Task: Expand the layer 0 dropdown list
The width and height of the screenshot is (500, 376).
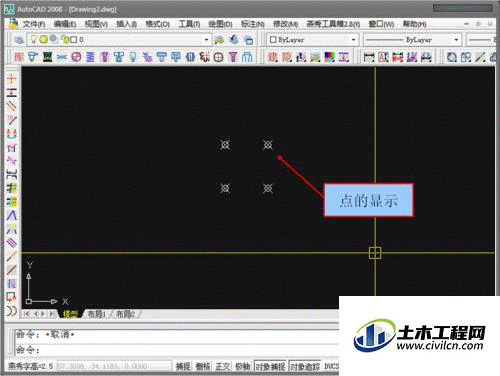Action: (x=206, y=40)
